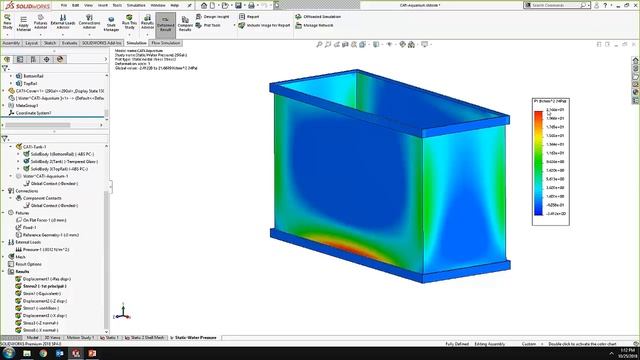Open the DimXpertManager panel tab
640x360 pixels.
click(x=47, y=60)
